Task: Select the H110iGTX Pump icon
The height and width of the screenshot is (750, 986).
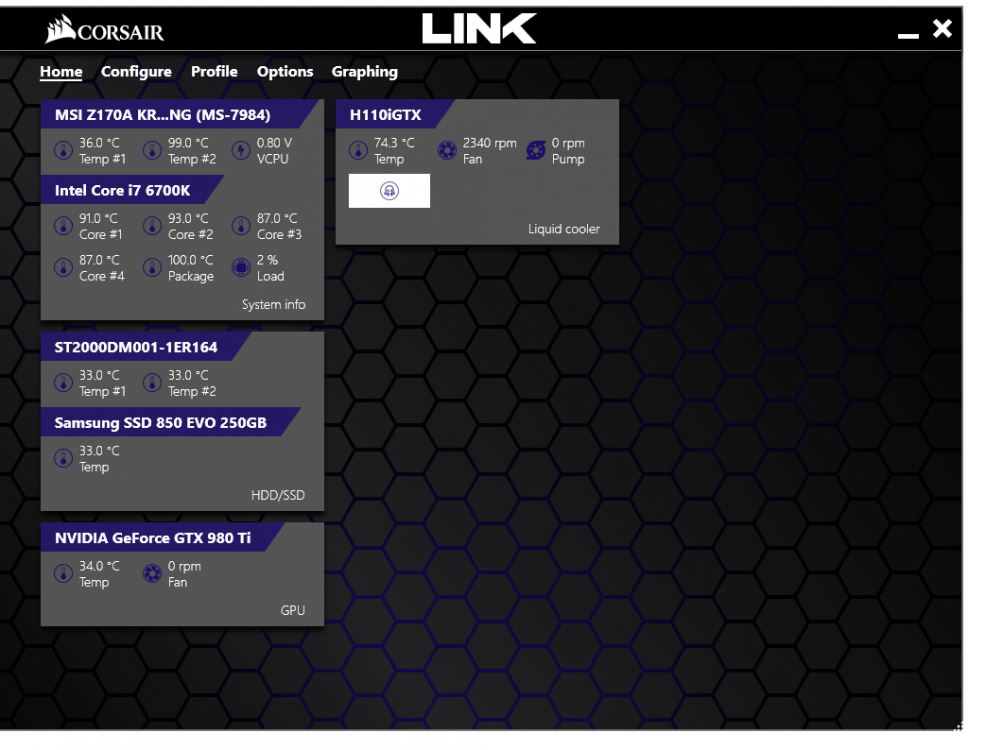Action: click(536, 151)
